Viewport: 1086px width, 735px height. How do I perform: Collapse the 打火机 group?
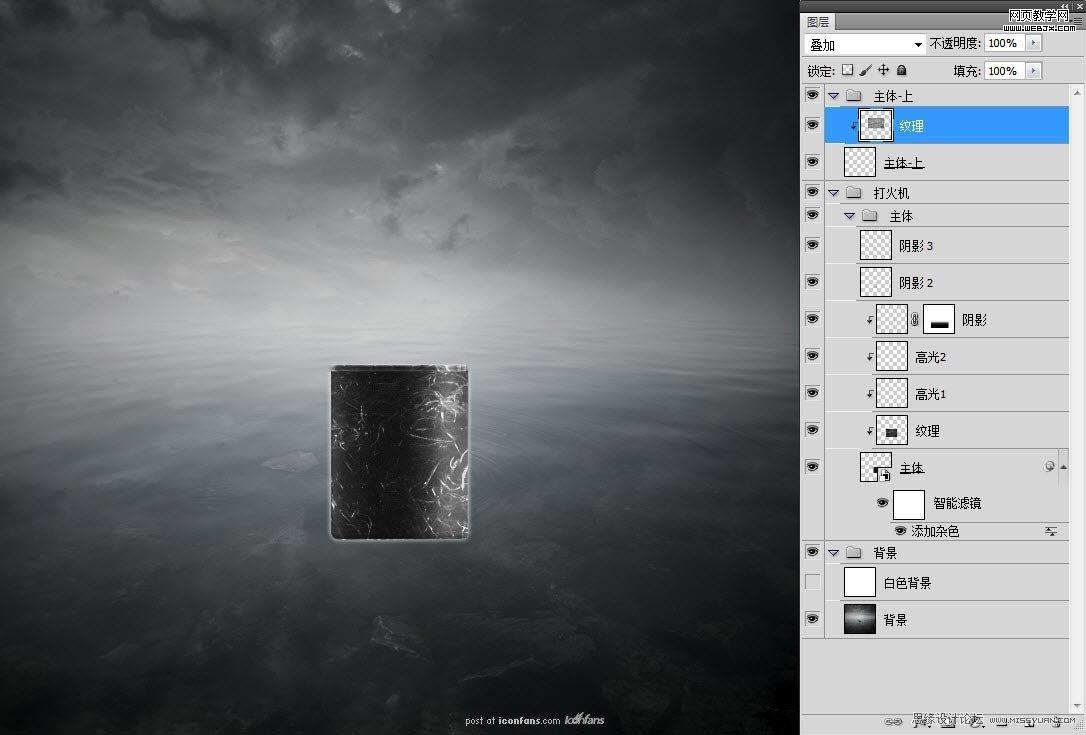pos(834,191)
